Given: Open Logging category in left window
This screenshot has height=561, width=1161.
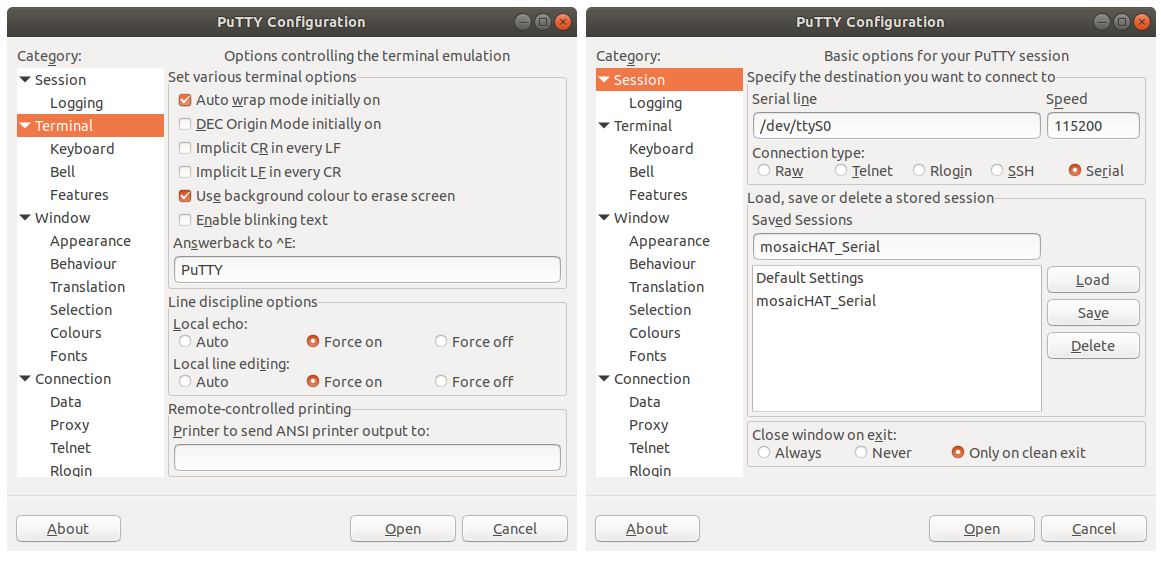Looking at the screenshot, I should [x=76, y=103].
